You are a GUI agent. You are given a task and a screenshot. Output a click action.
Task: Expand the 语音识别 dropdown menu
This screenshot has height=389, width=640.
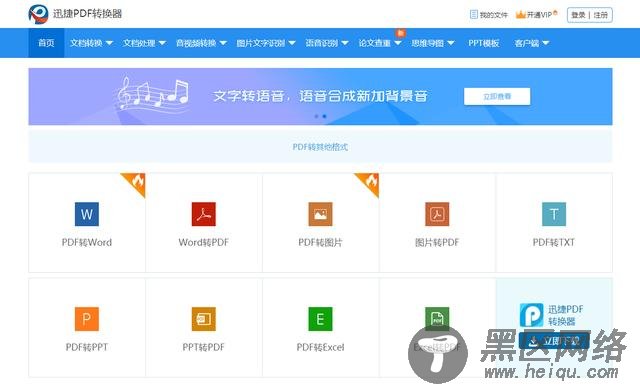click(327, 43)
